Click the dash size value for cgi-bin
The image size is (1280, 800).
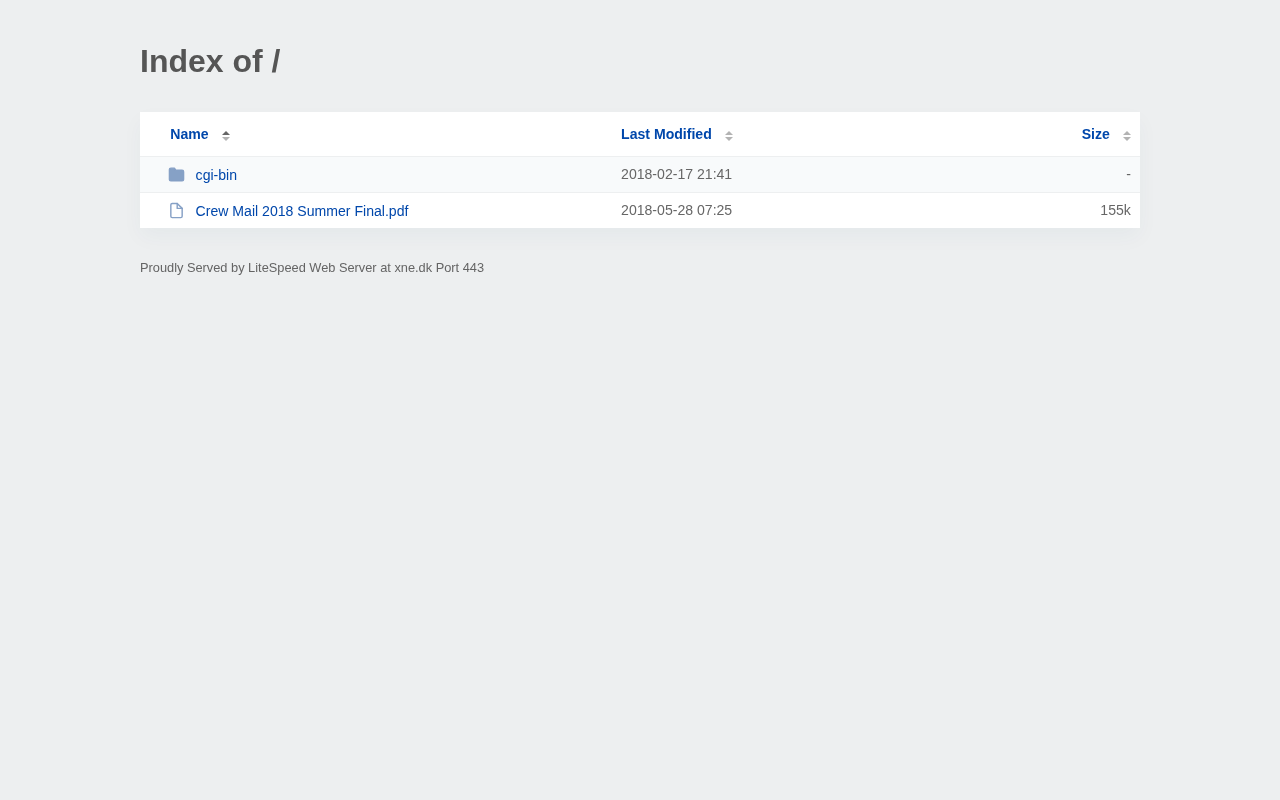tap(1128, 174)
